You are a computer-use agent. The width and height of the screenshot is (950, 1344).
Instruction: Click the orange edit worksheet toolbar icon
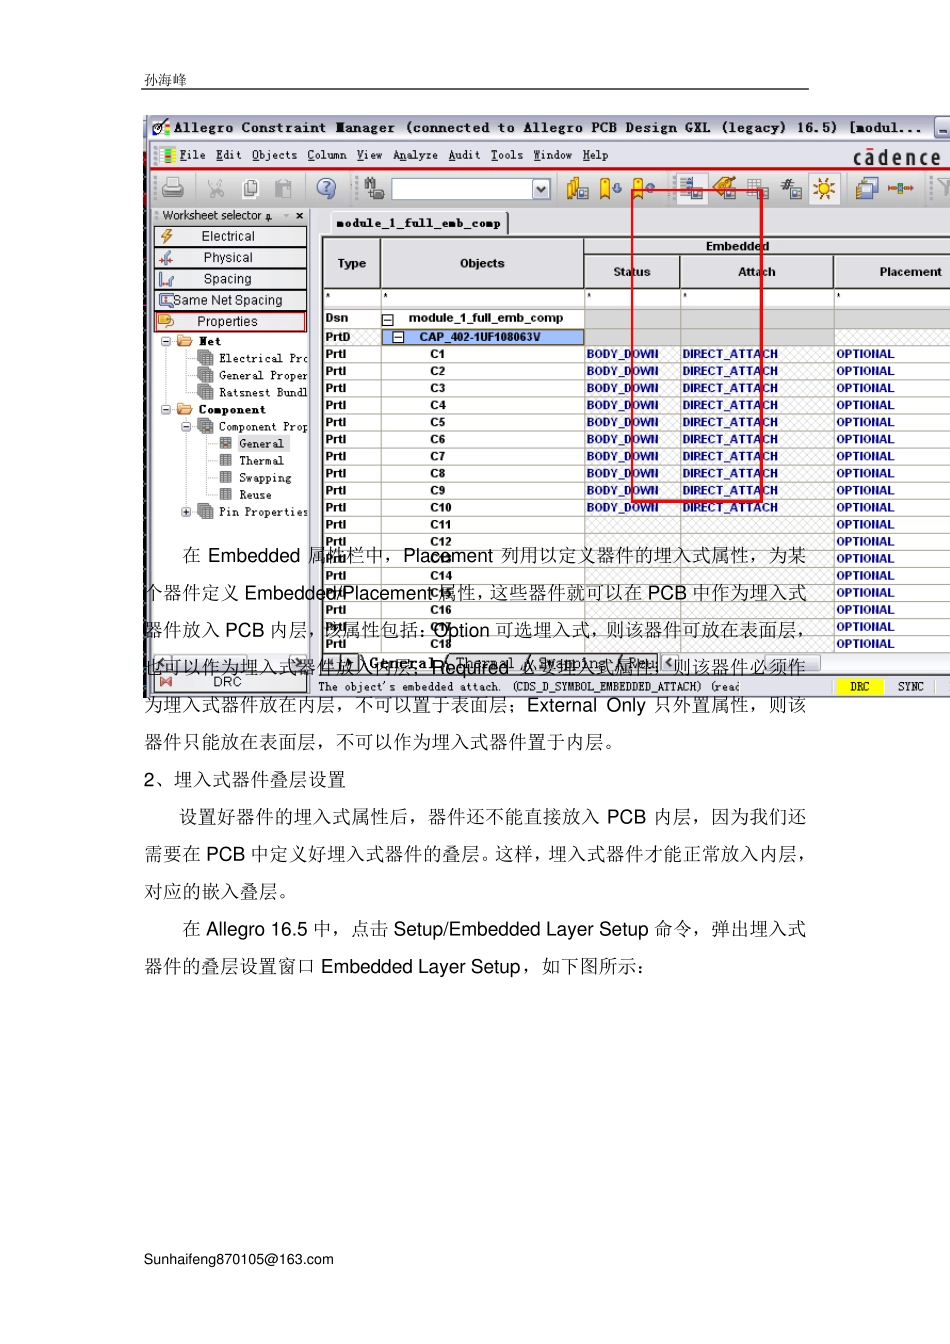point(725,188)
